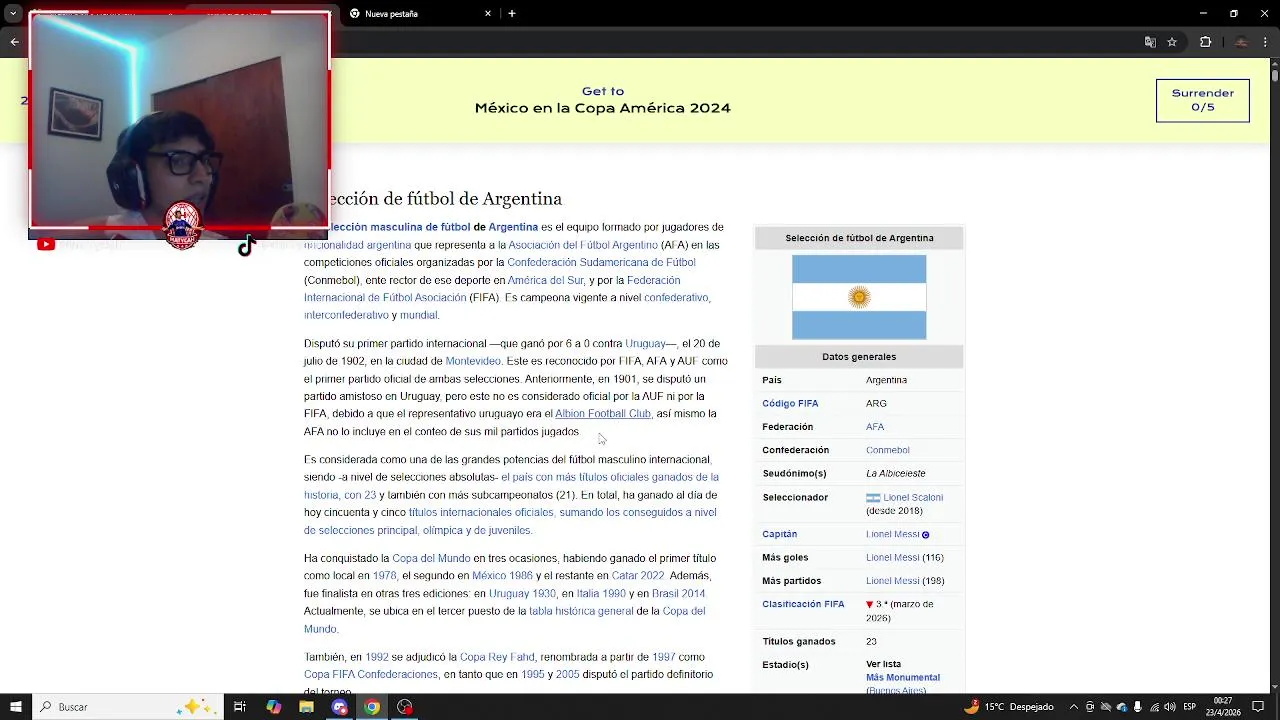Follow the AFA link in the infobox
This screenshot has height=720, width=1280.
coord(875,427)
